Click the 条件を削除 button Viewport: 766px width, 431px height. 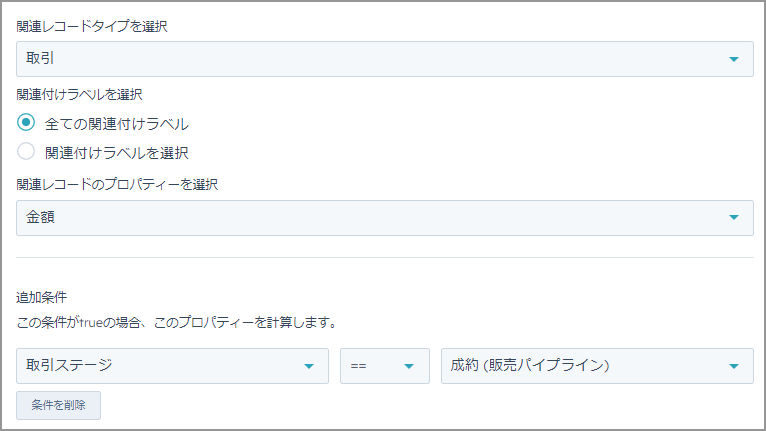(58, 405)
